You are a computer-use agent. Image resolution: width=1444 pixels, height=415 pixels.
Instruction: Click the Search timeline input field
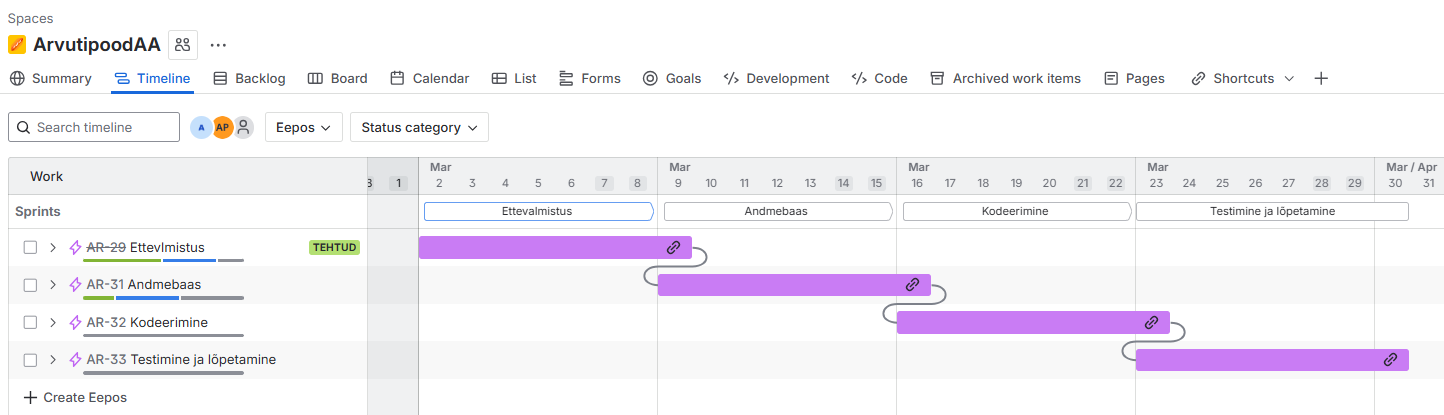(x=95, y=127)
